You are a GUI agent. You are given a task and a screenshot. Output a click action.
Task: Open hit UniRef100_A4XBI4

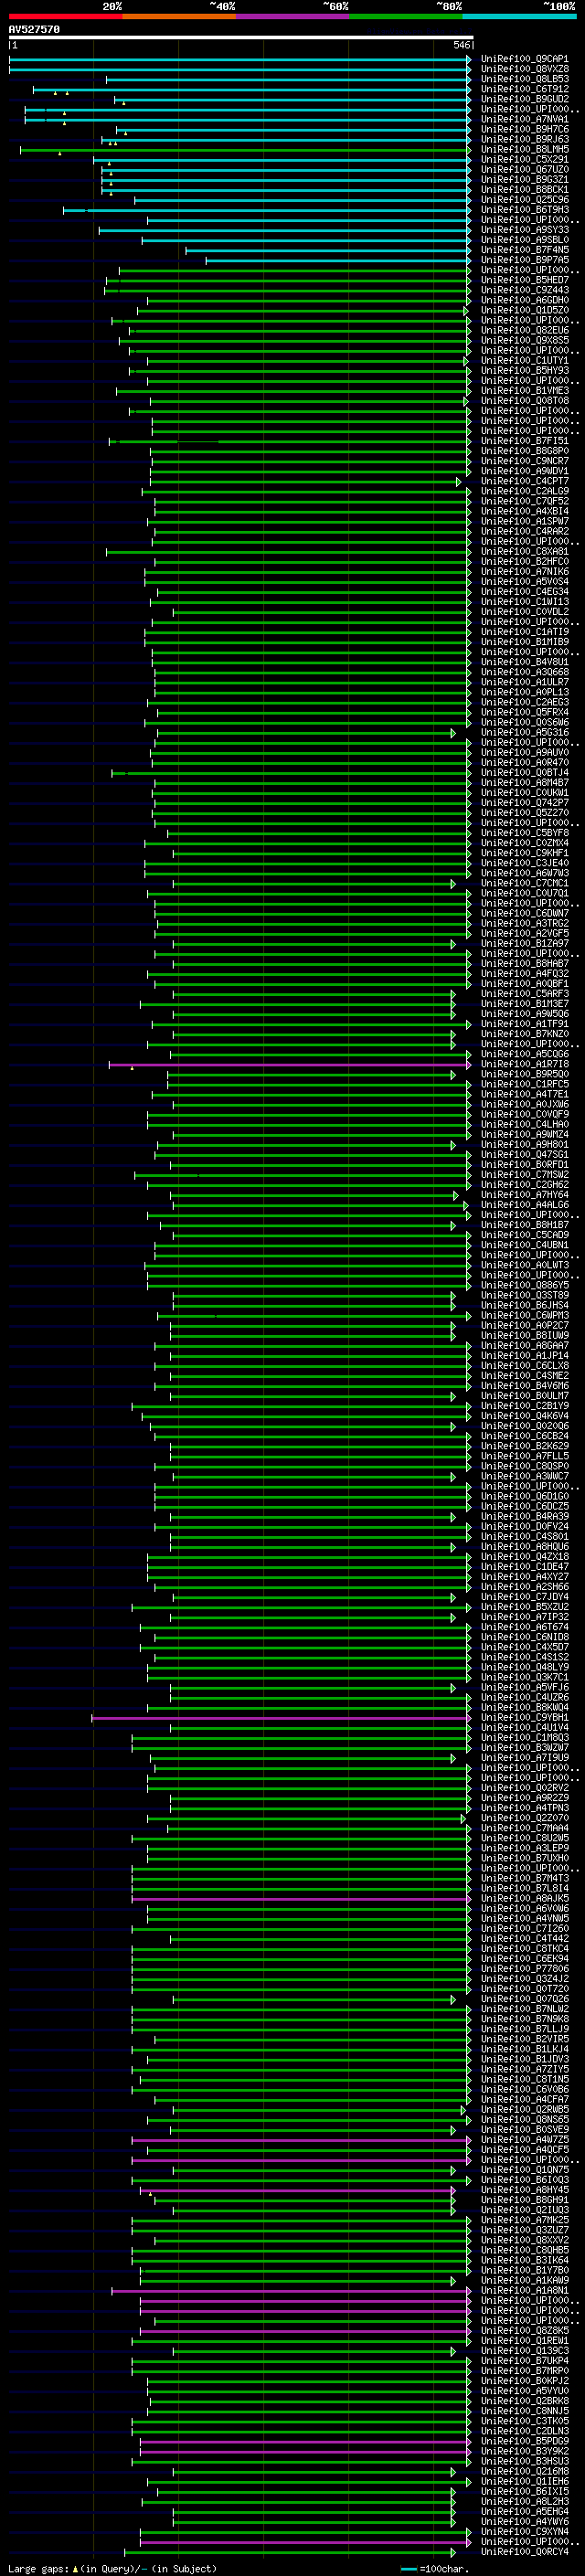524,511
